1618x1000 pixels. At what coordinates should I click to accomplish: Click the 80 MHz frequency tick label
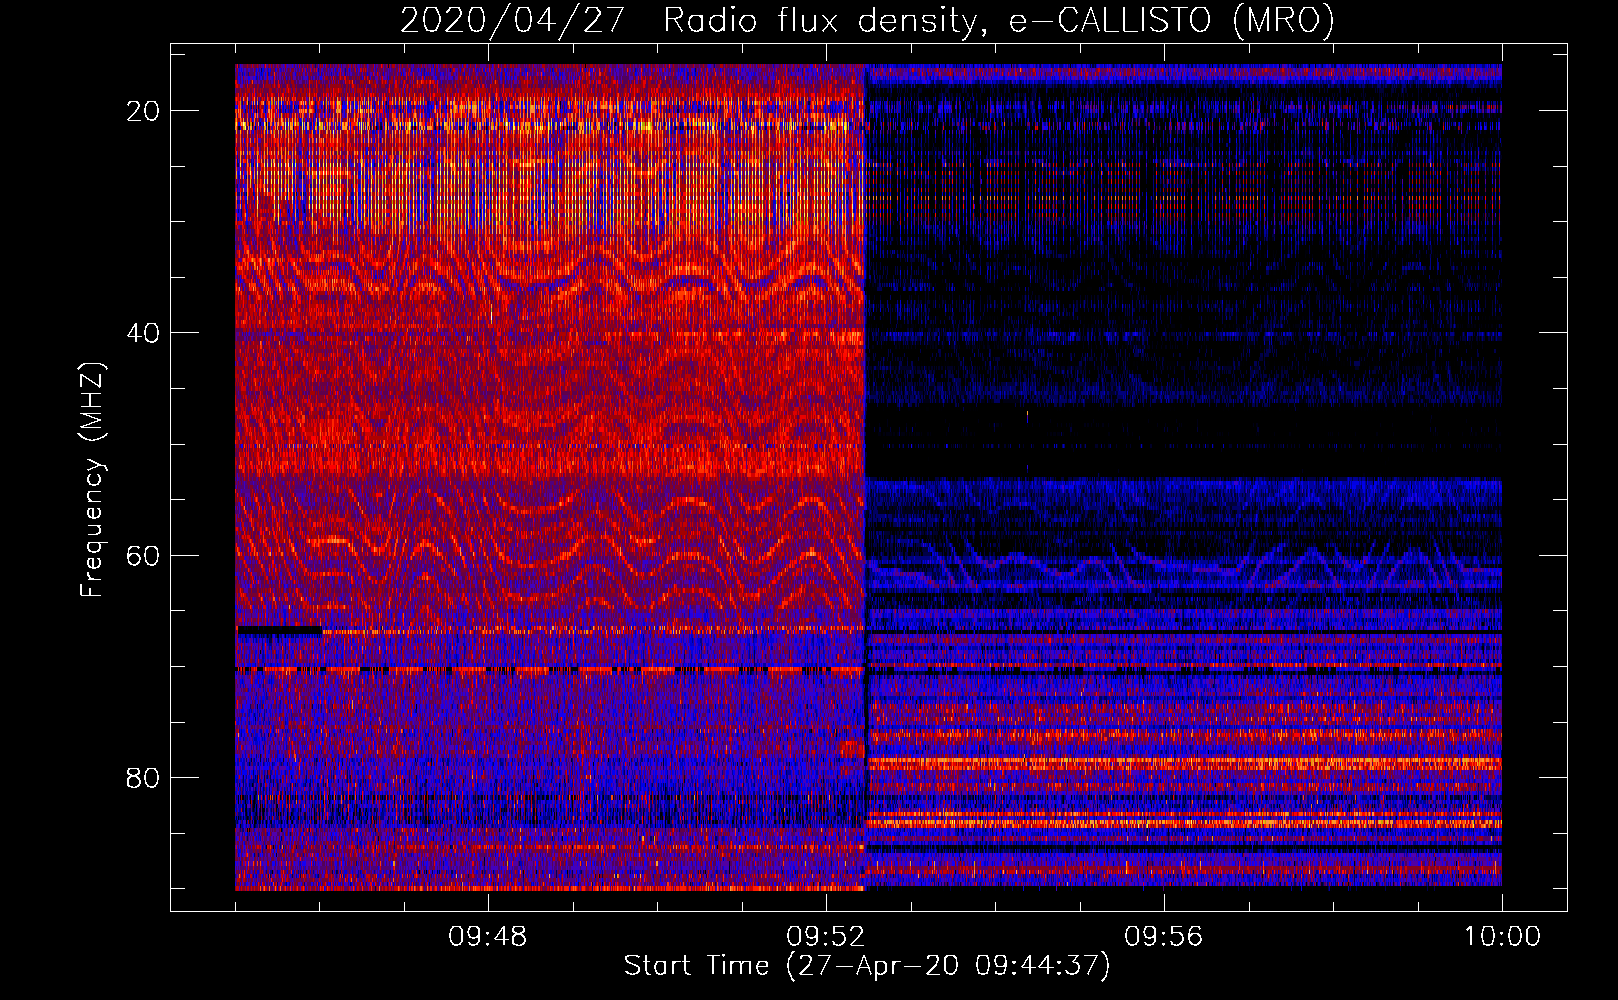click(143, 777)
